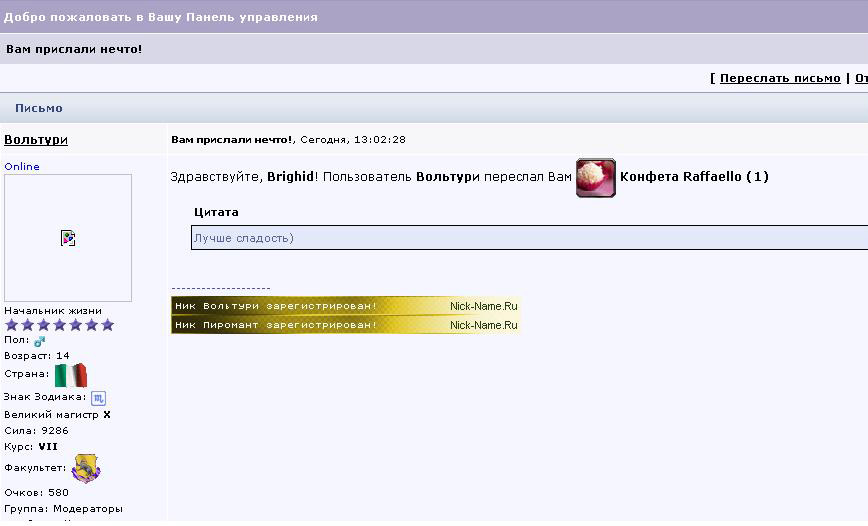Click the Конфета Raffaello (1) label
This screenshot has width=868, height=526.
(x=694, y=177)
